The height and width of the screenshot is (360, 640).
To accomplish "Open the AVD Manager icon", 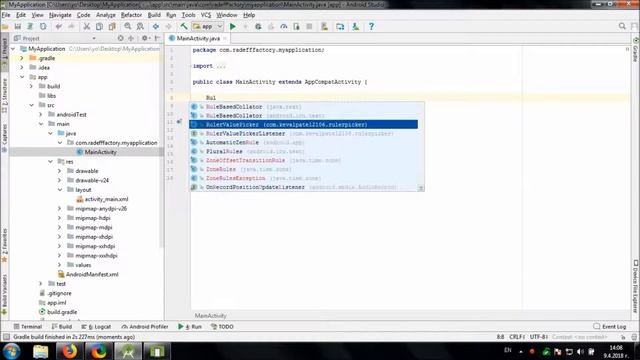I will coord(324,27).
